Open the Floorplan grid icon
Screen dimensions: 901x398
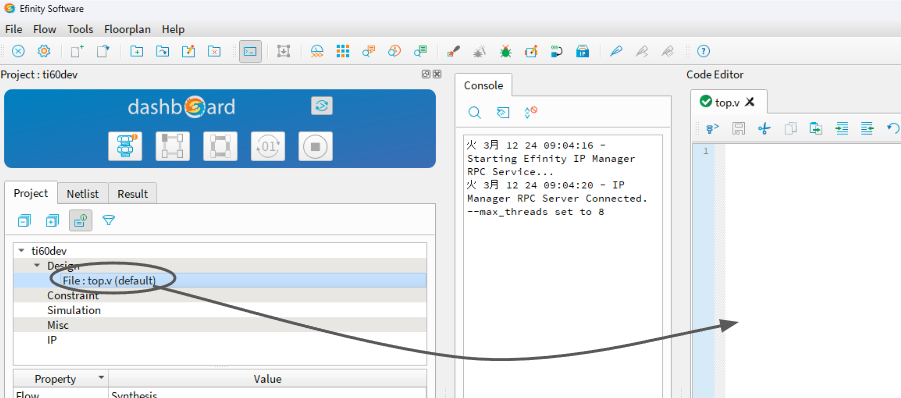(x=343, y=51)
